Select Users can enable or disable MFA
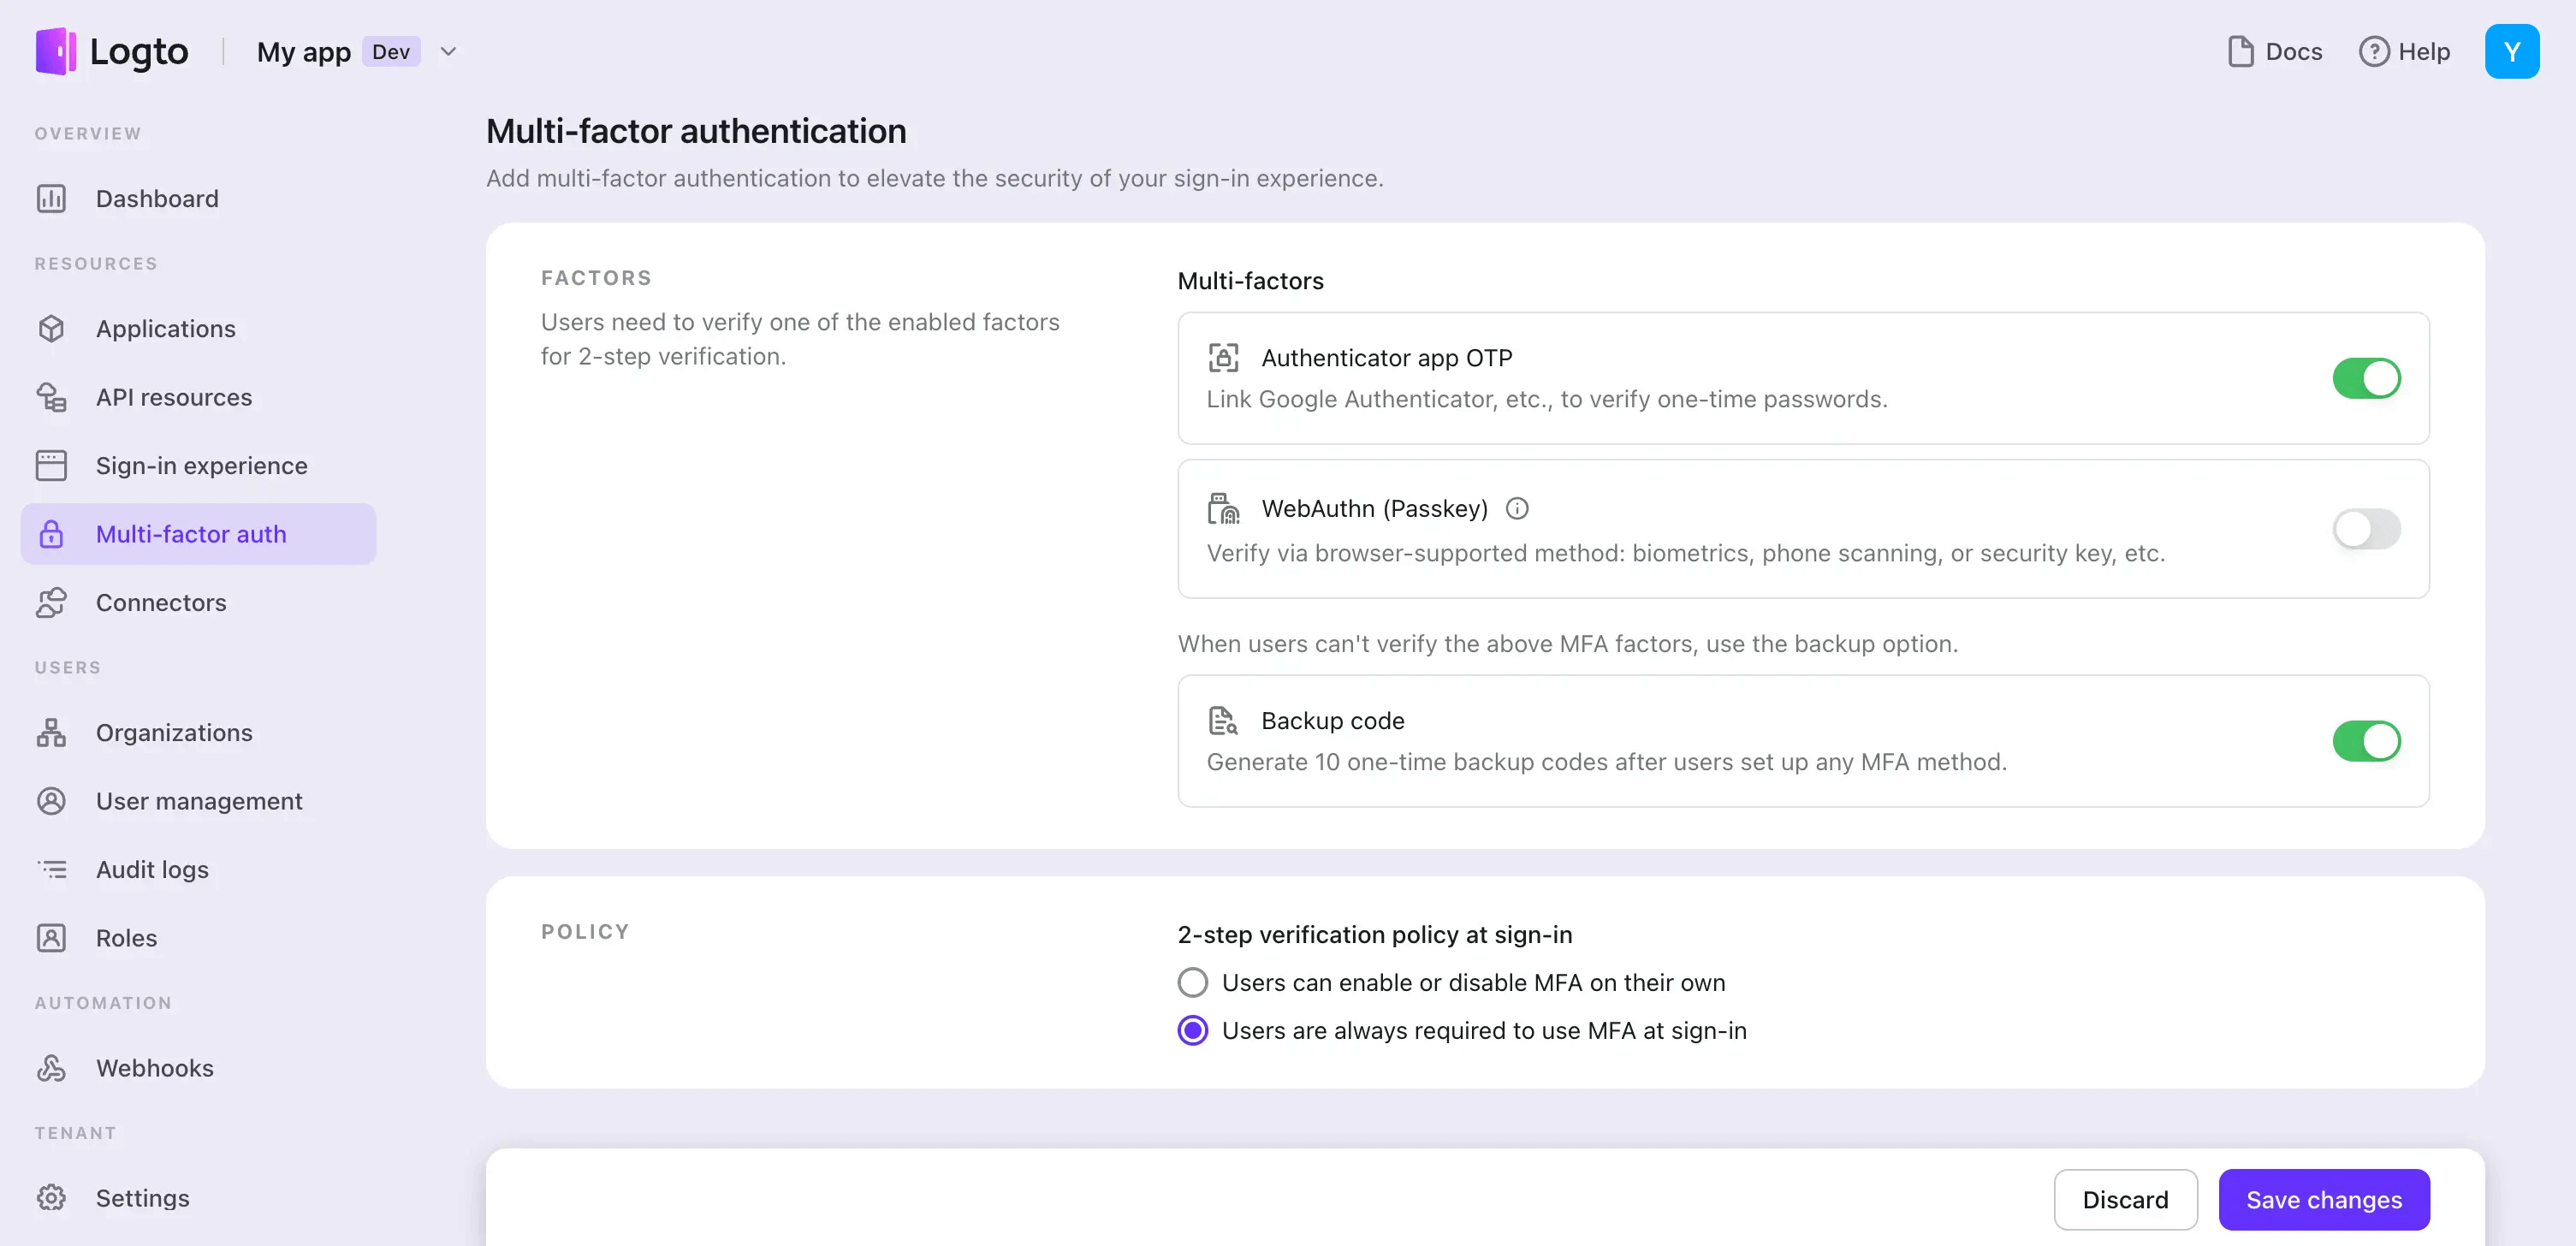Image resolution: width=2576 pixels, height=1246 pixels. 1195,982
